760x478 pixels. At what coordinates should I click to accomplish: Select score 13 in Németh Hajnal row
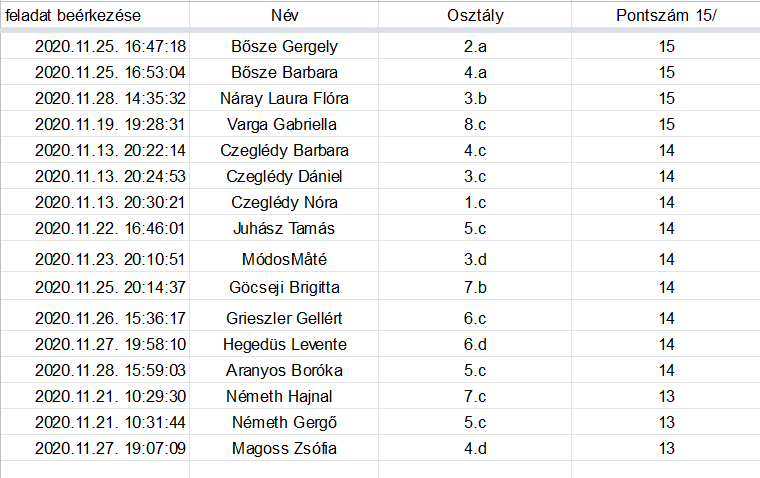pyautogui.click(x=666, y=397)
